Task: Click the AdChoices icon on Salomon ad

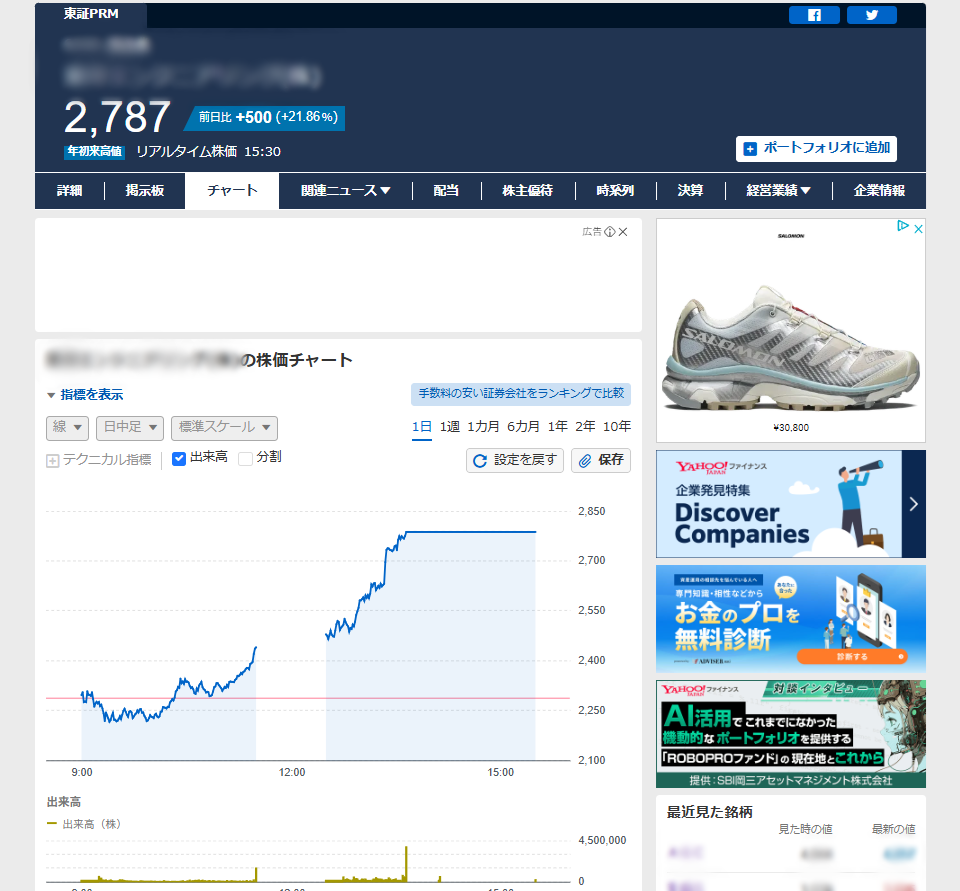Action: pyautogui.click(x=902, y=227)
